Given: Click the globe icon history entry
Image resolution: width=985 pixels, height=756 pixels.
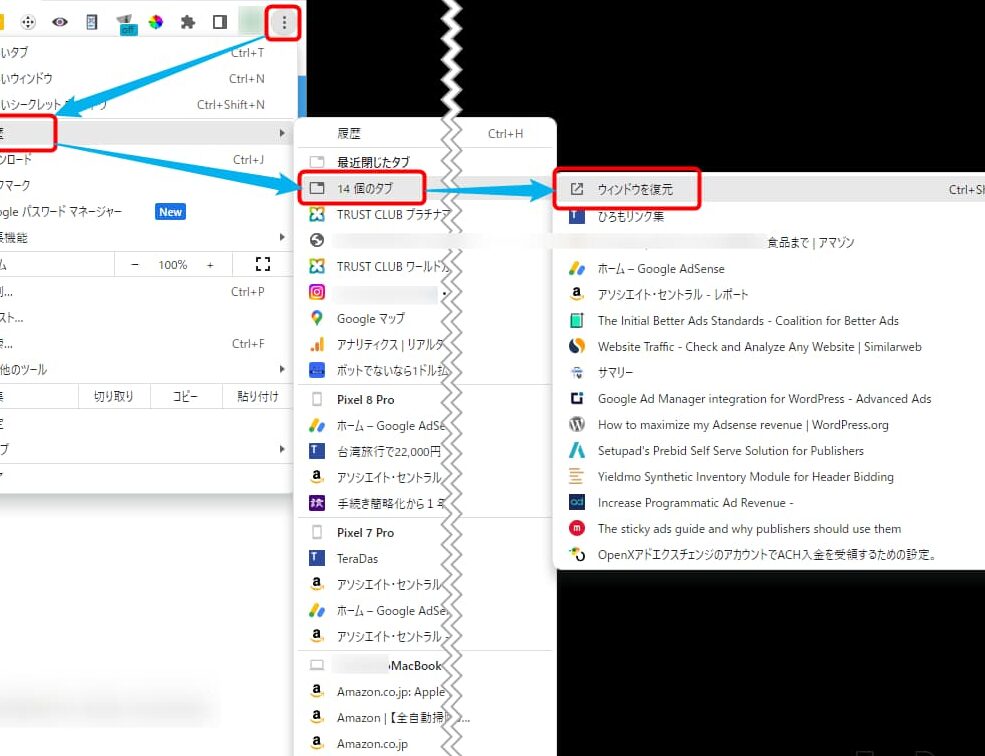Looking at the screenshot, I should [x=317, y=240].
